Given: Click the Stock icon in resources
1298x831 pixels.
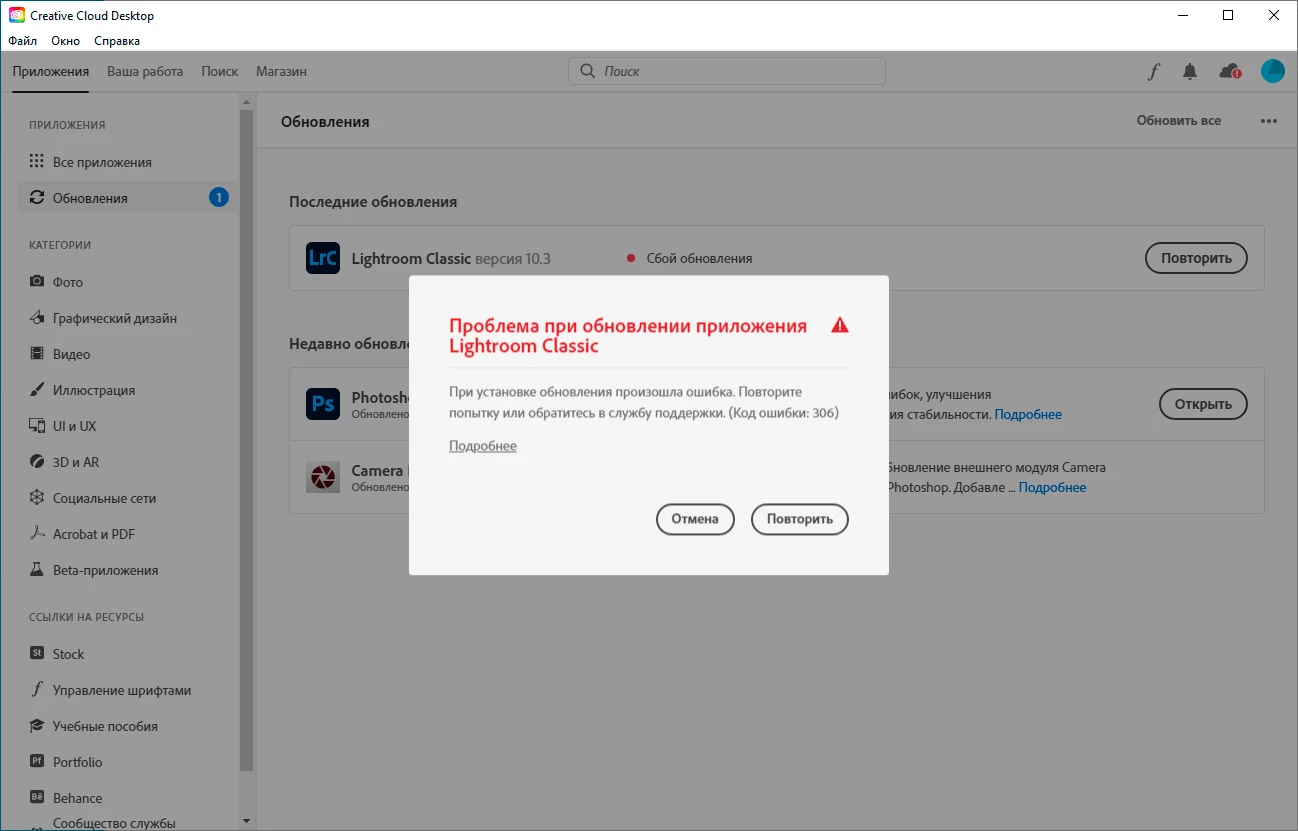Looking at the screenshot, I should (x=37, y=654).
